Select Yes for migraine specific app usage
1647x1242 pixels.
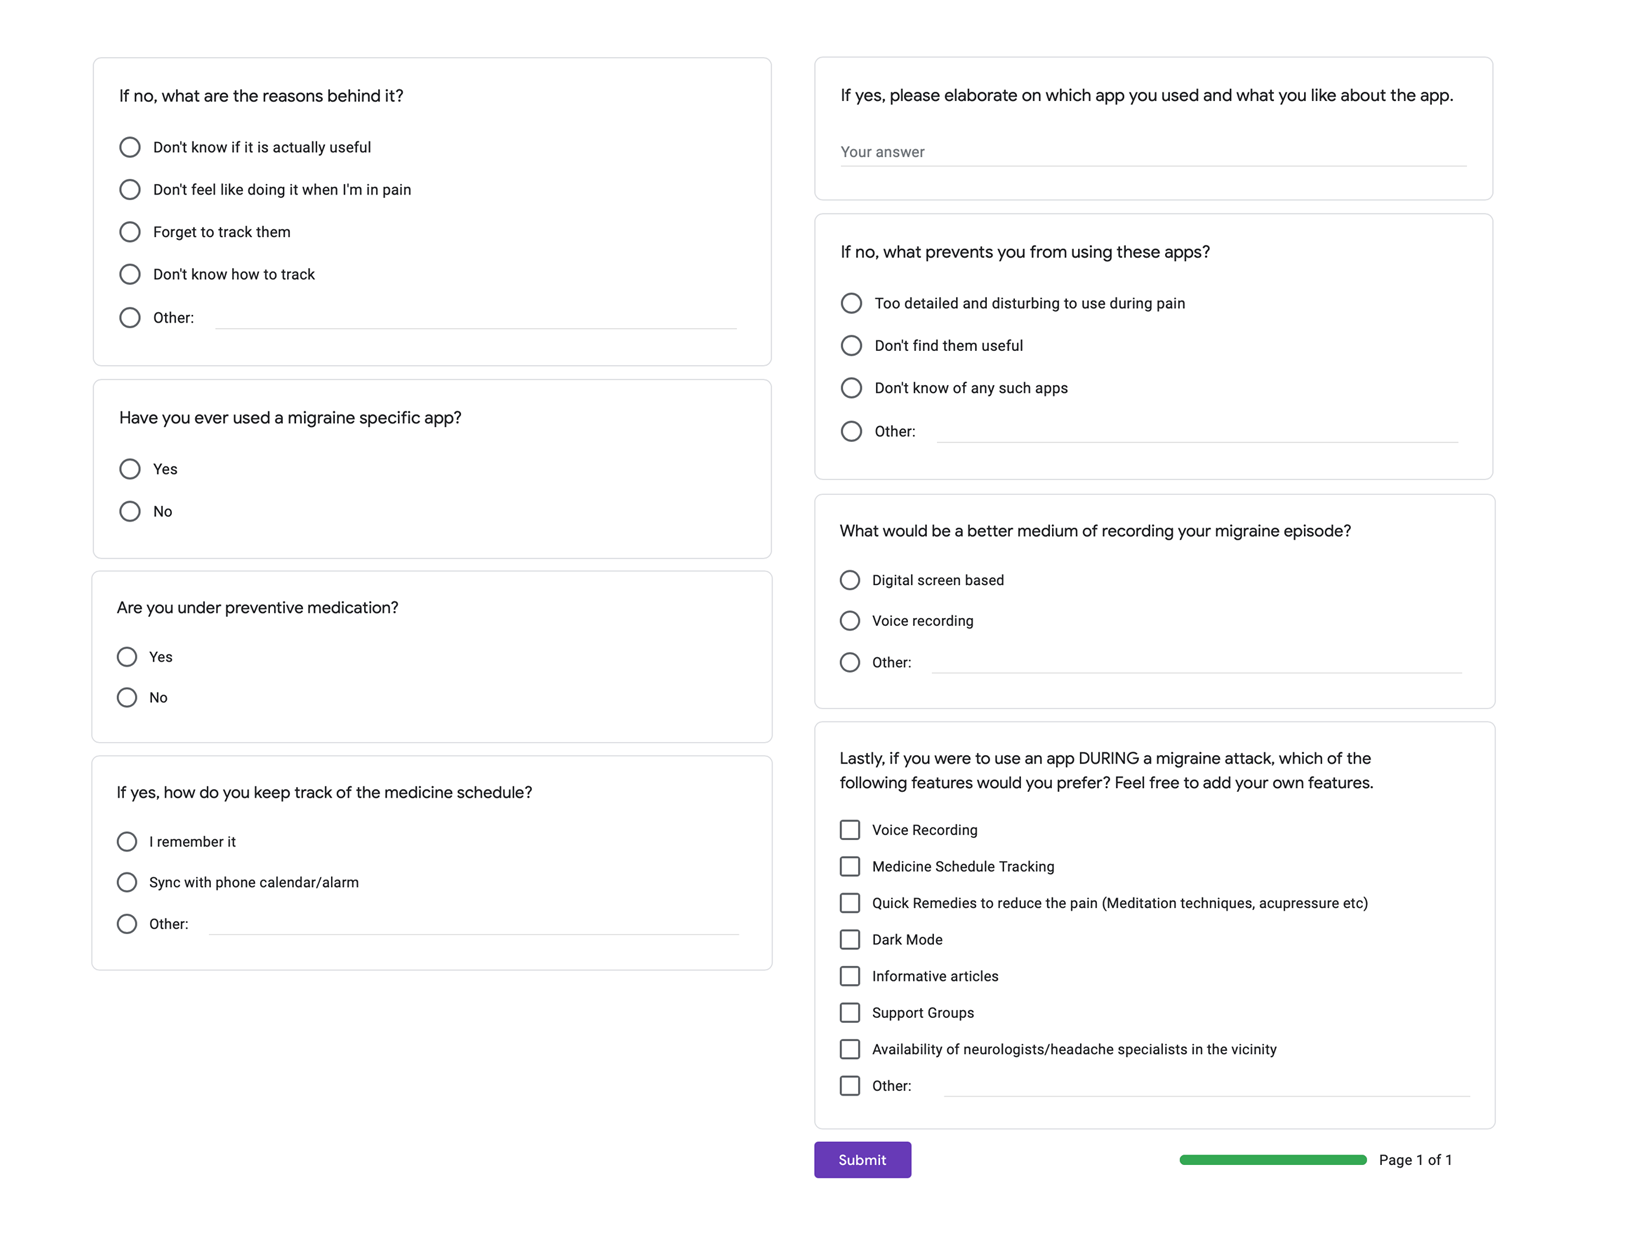click(130, 469)
